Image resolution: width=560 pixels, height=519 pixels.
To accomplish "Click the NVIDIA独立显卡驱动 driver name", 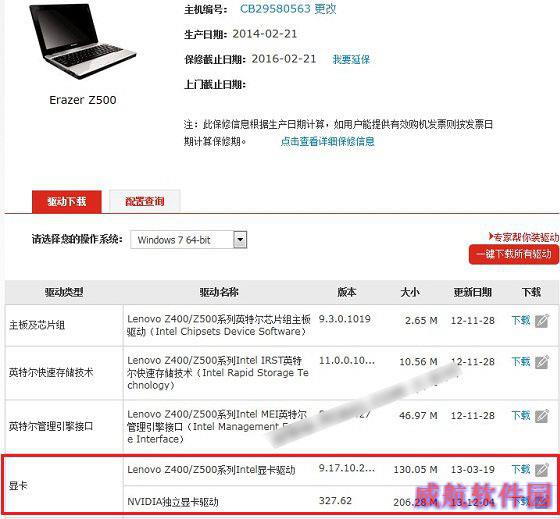I will click(x=173, y=502).
